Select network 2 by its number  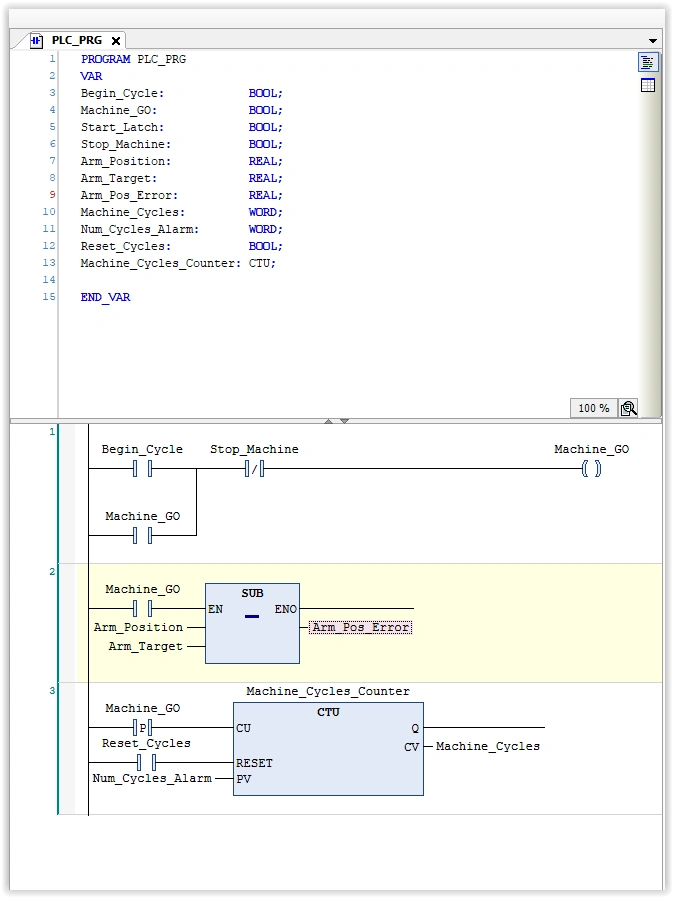pos(52,572)
